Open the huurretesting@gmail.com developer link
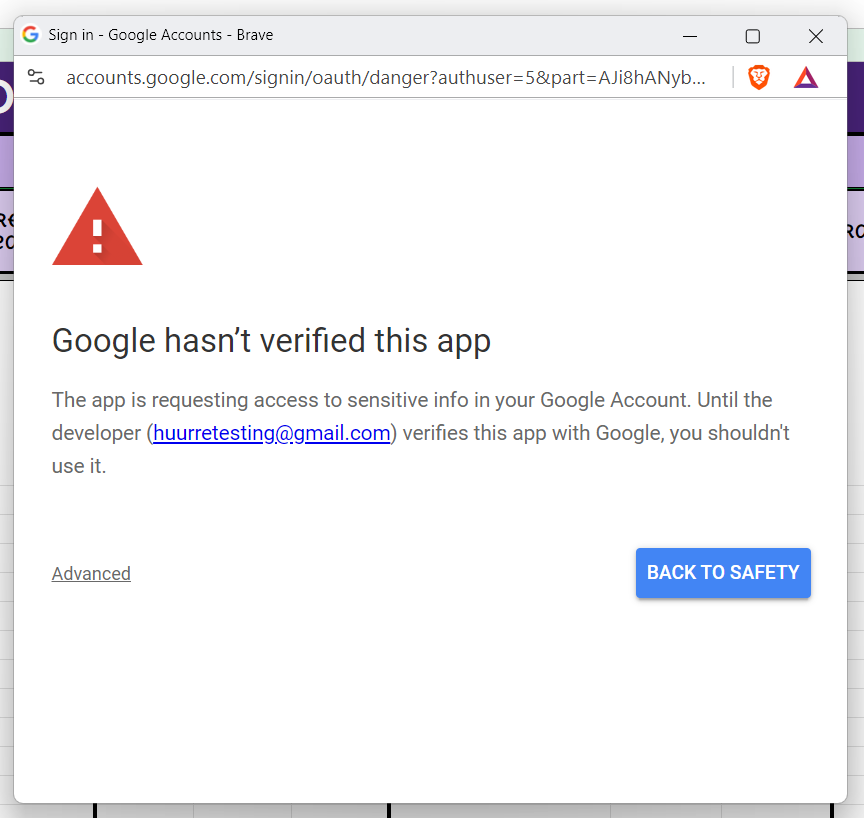Screen dimensions: 864x818 pyautogui.click(x=272, y=433)
